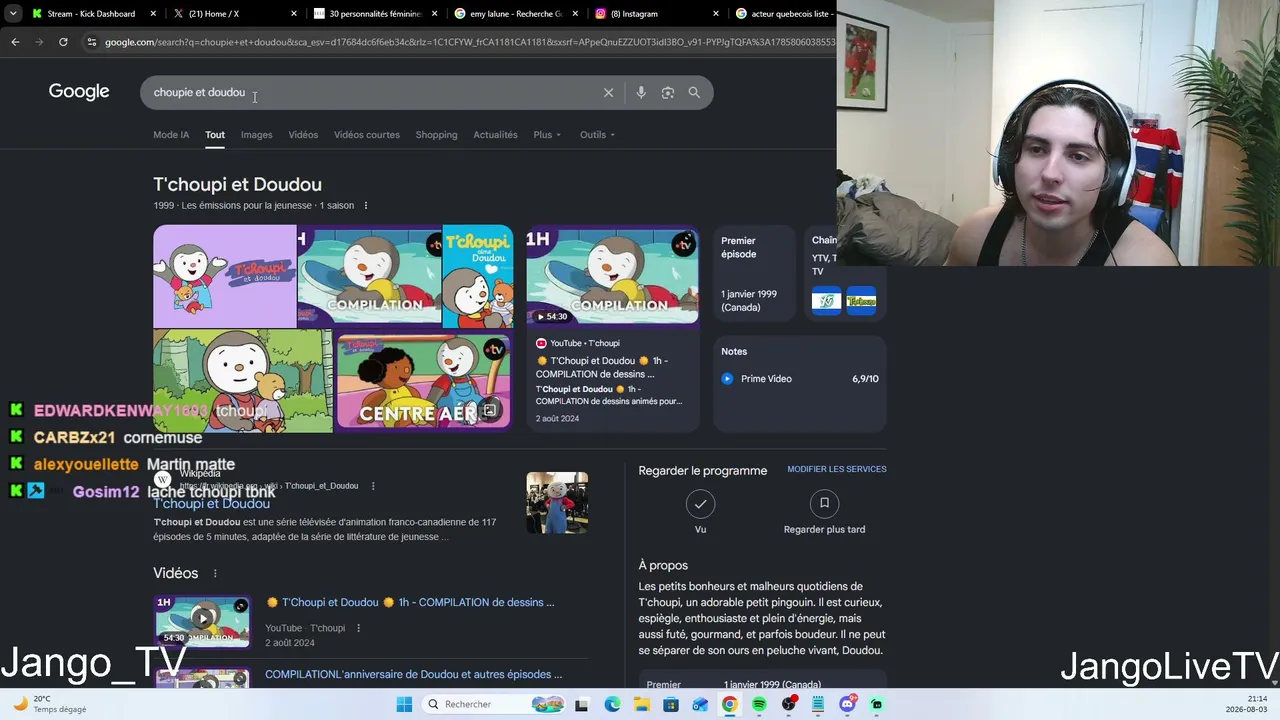Open the Mode IA search filter
Screen dimensions: 1280x720
point(171,135)
